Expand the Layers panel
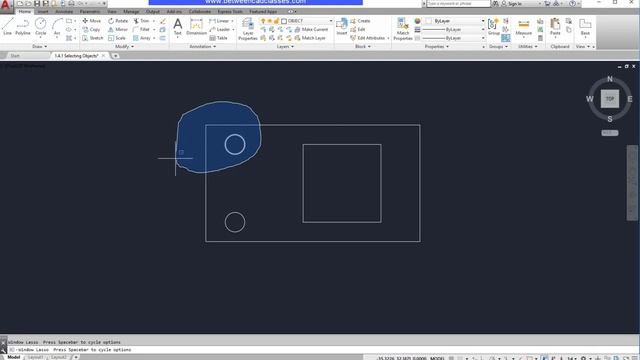The width and height of the screenshot is (640, 360). point(285,47)
